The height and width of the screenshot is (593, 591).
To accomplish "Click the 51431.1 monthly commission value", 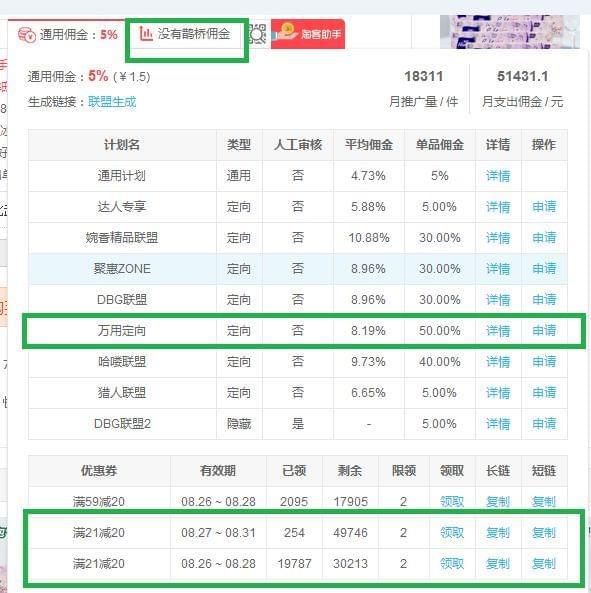I will click(x=523, y=76).
